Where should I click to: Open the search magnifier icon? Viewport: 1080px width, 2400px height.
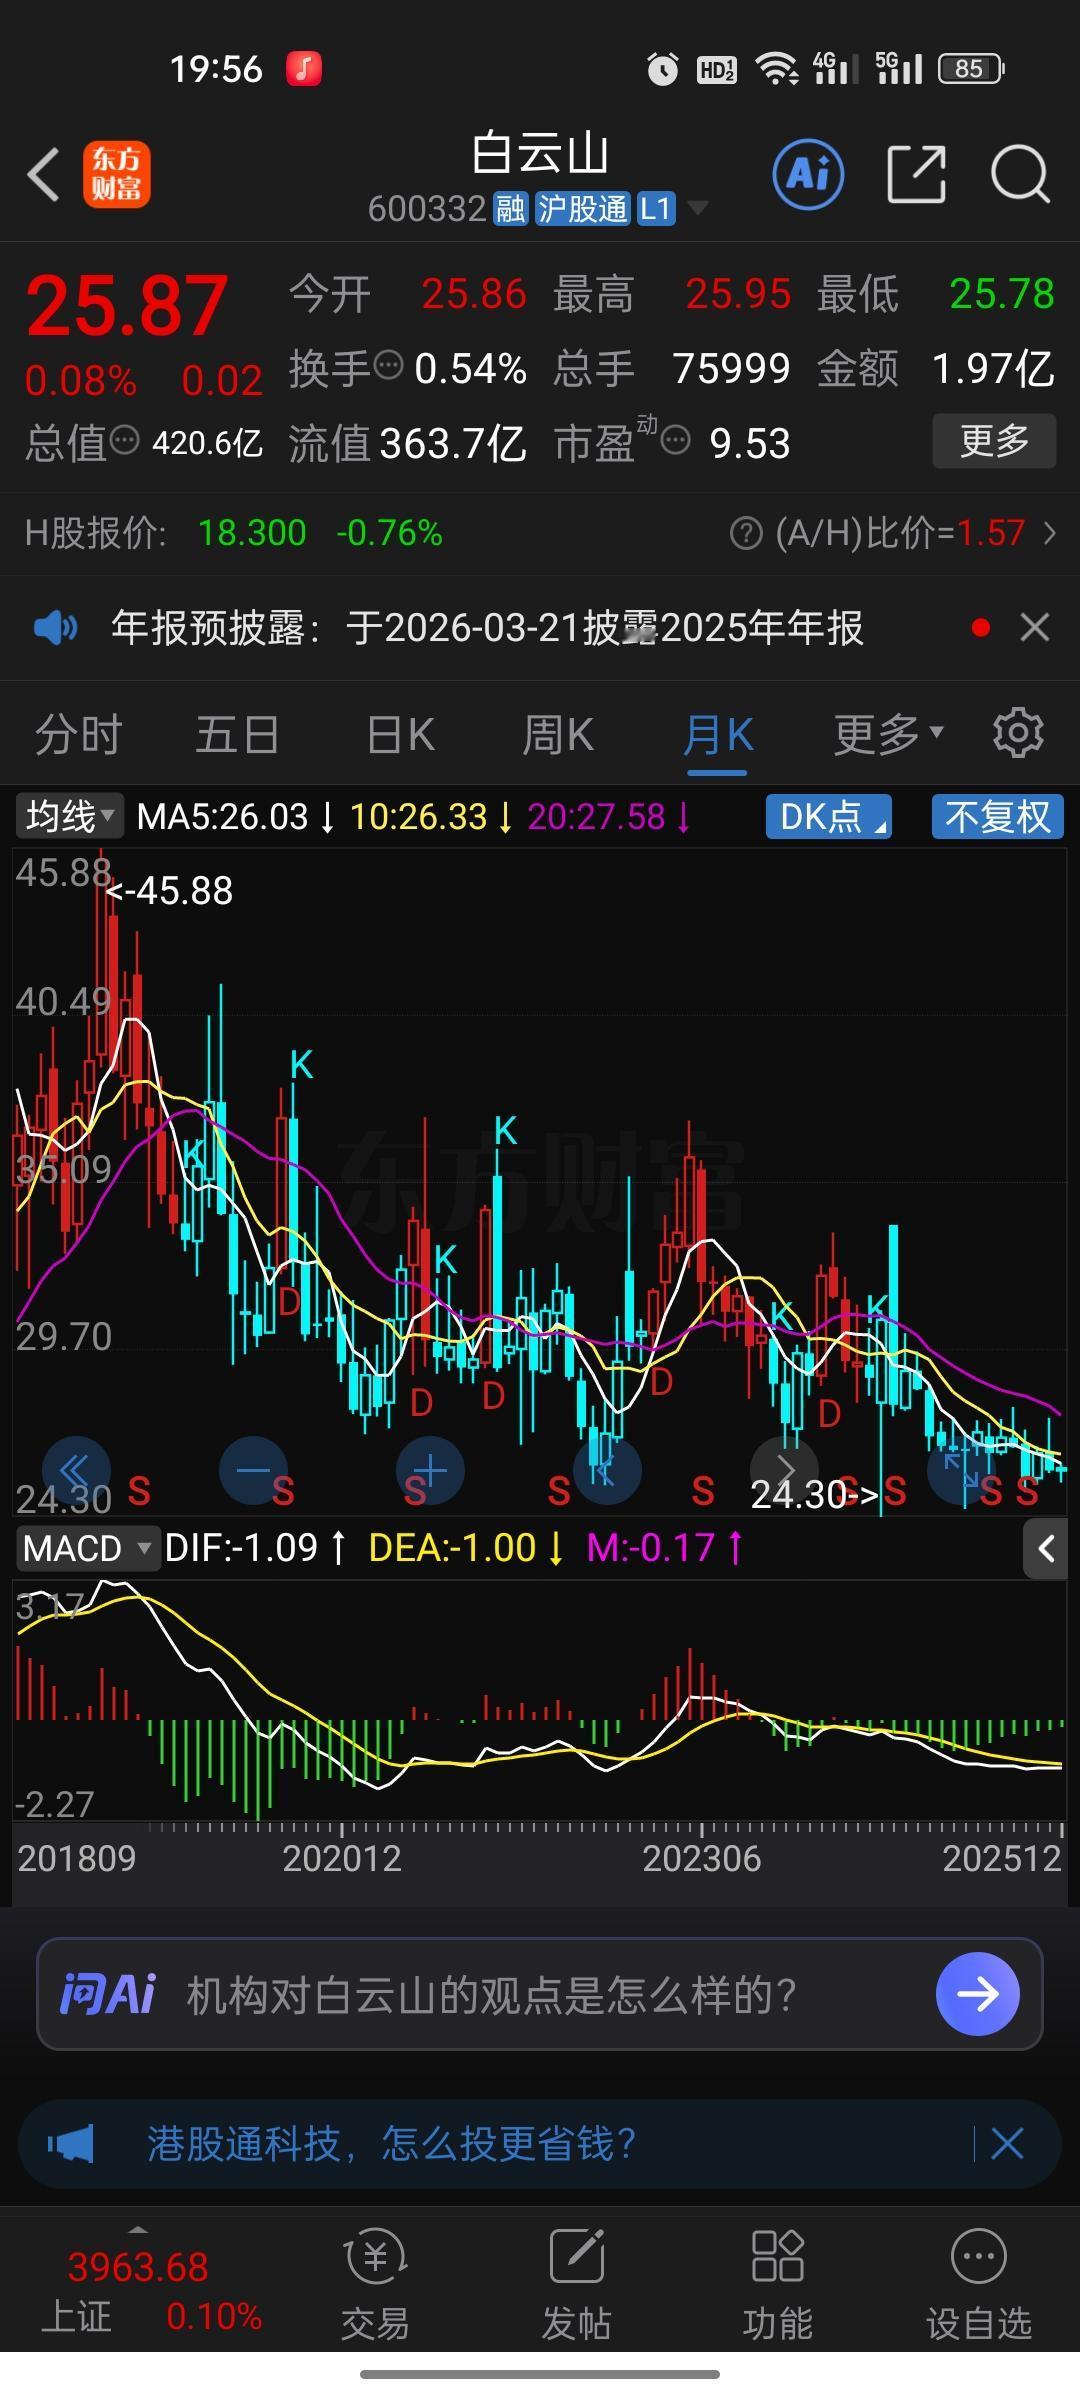[1020, 174]
